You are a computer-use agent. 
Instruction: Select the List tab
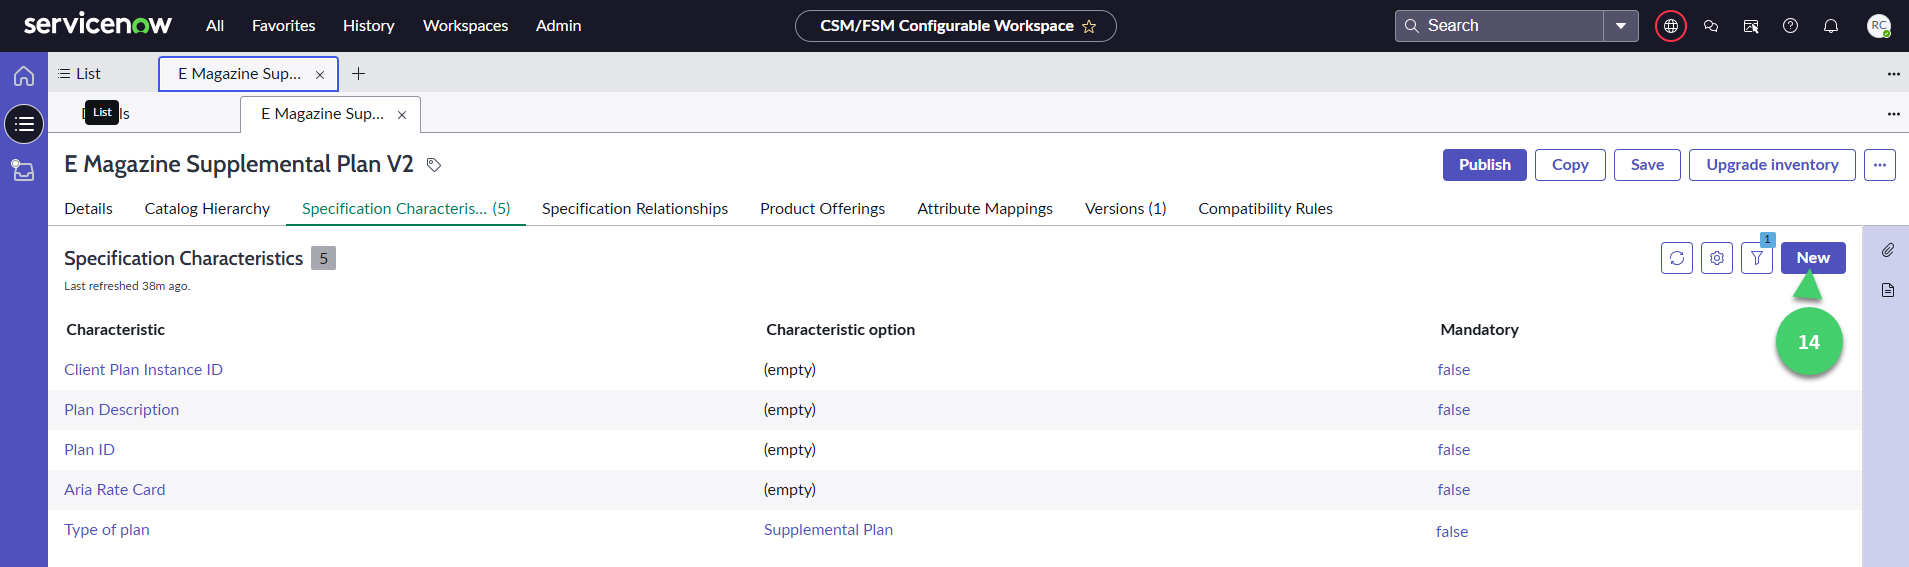(x=80, y=74)
